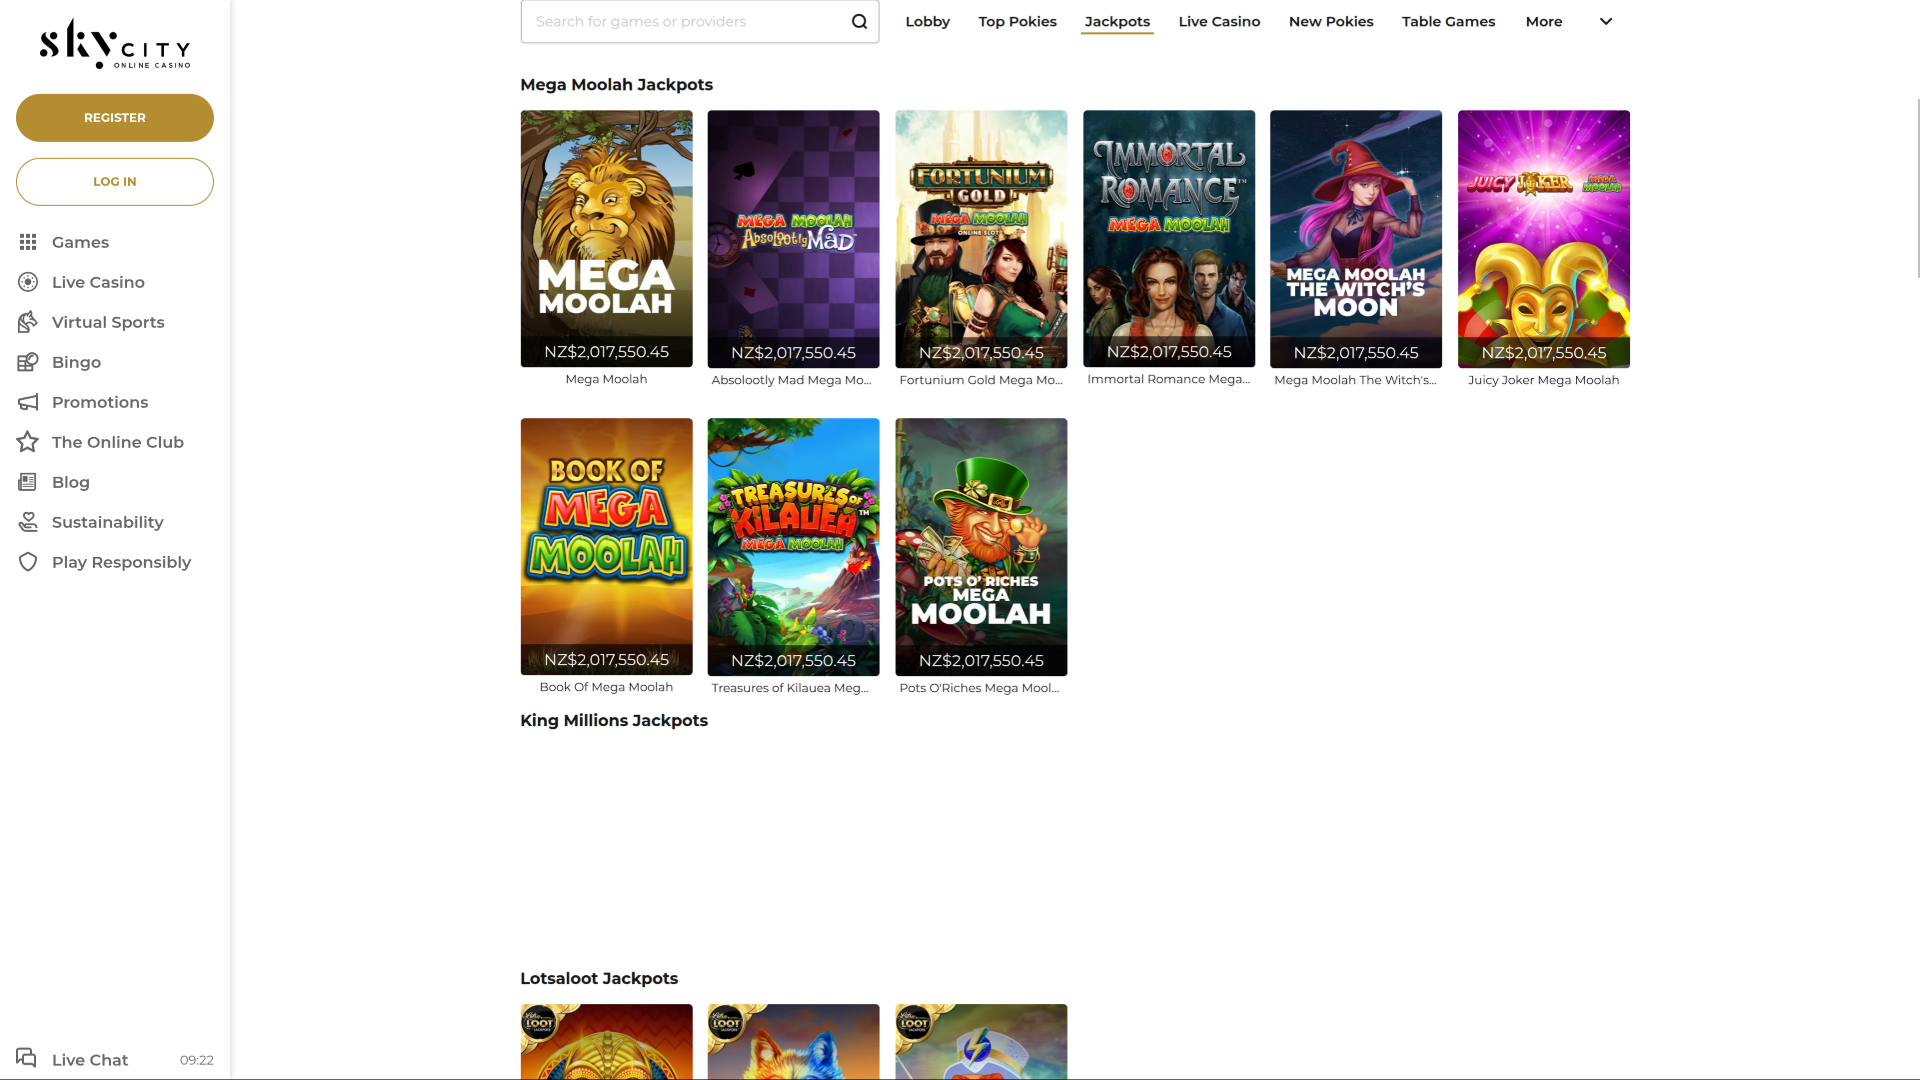Open Bingo from the sidebar icon
The image size is (1920, 1080).
click(27, 362)
